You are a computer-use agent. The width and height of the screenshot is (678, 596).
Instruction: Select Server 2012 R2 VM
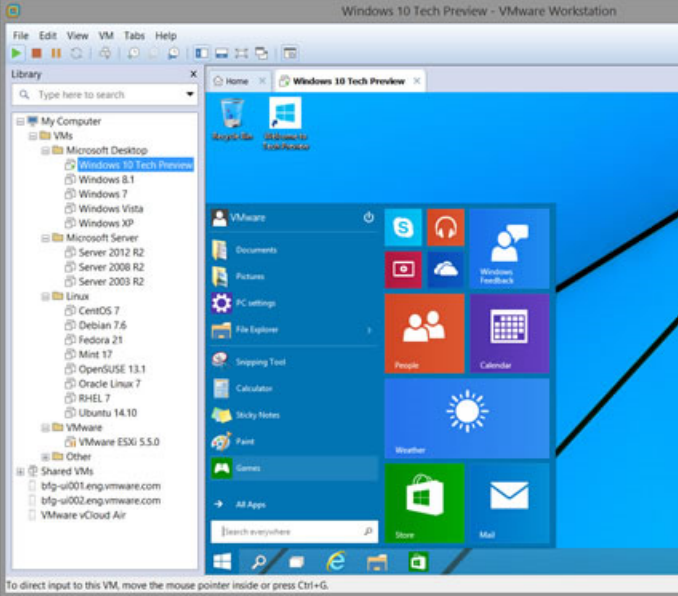(x=111, y=253)
